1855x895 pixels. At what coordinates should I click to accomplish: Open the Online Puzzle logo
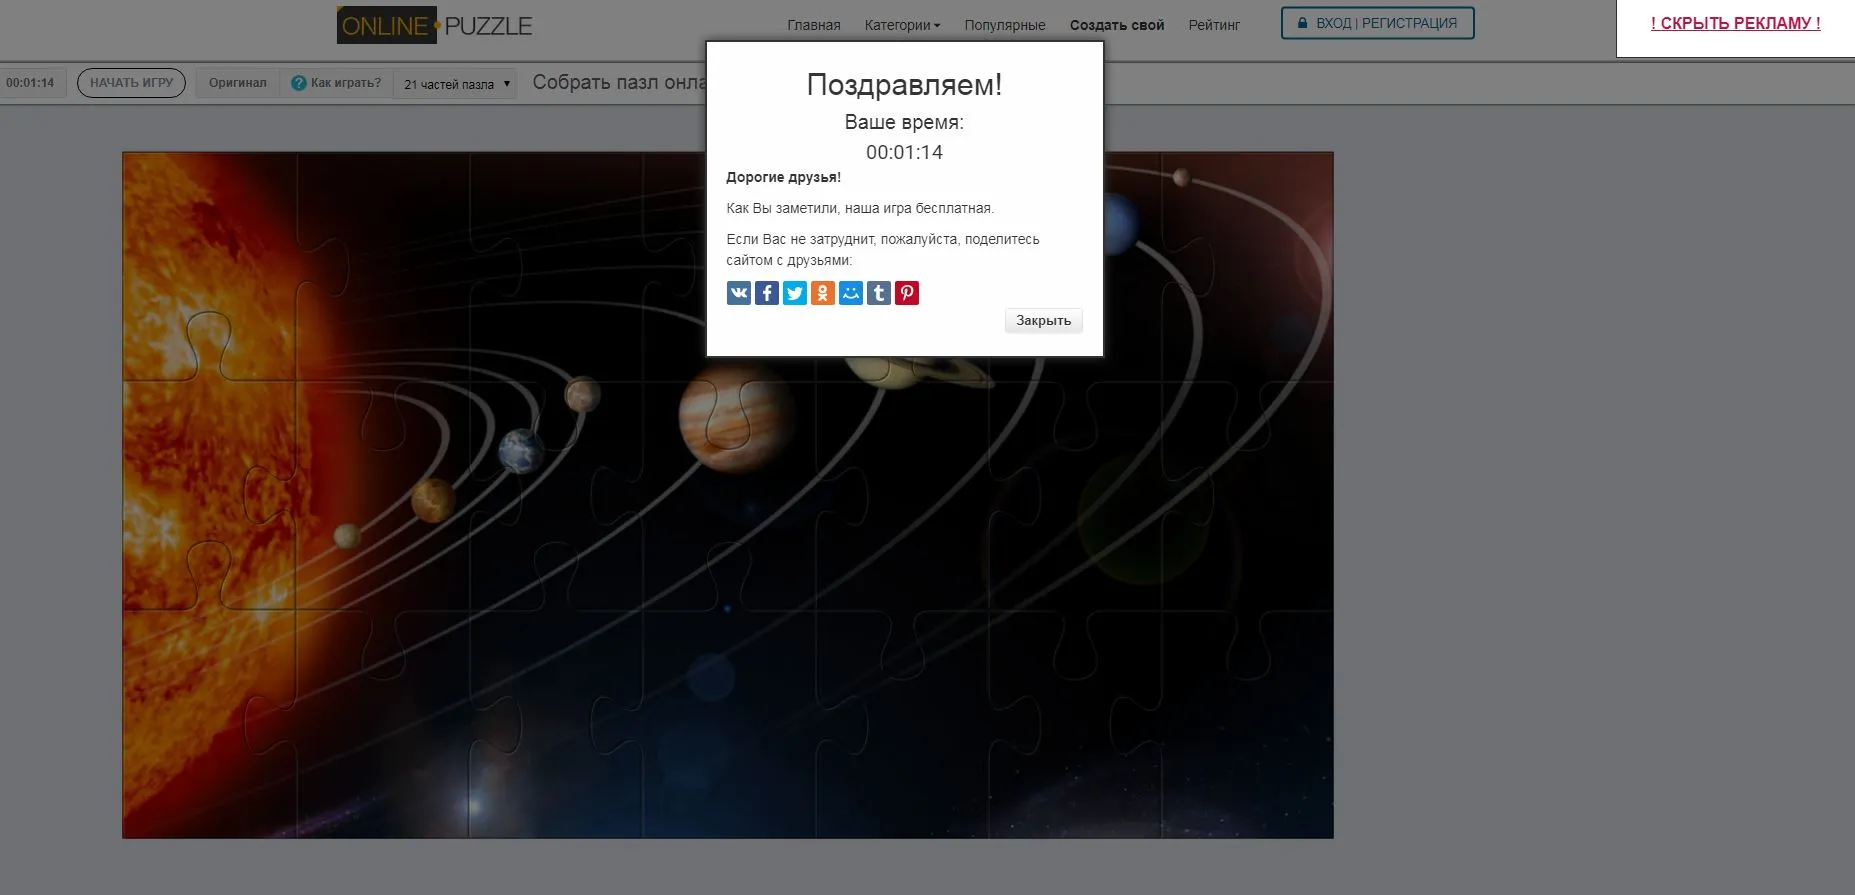(x=435, y=26)
